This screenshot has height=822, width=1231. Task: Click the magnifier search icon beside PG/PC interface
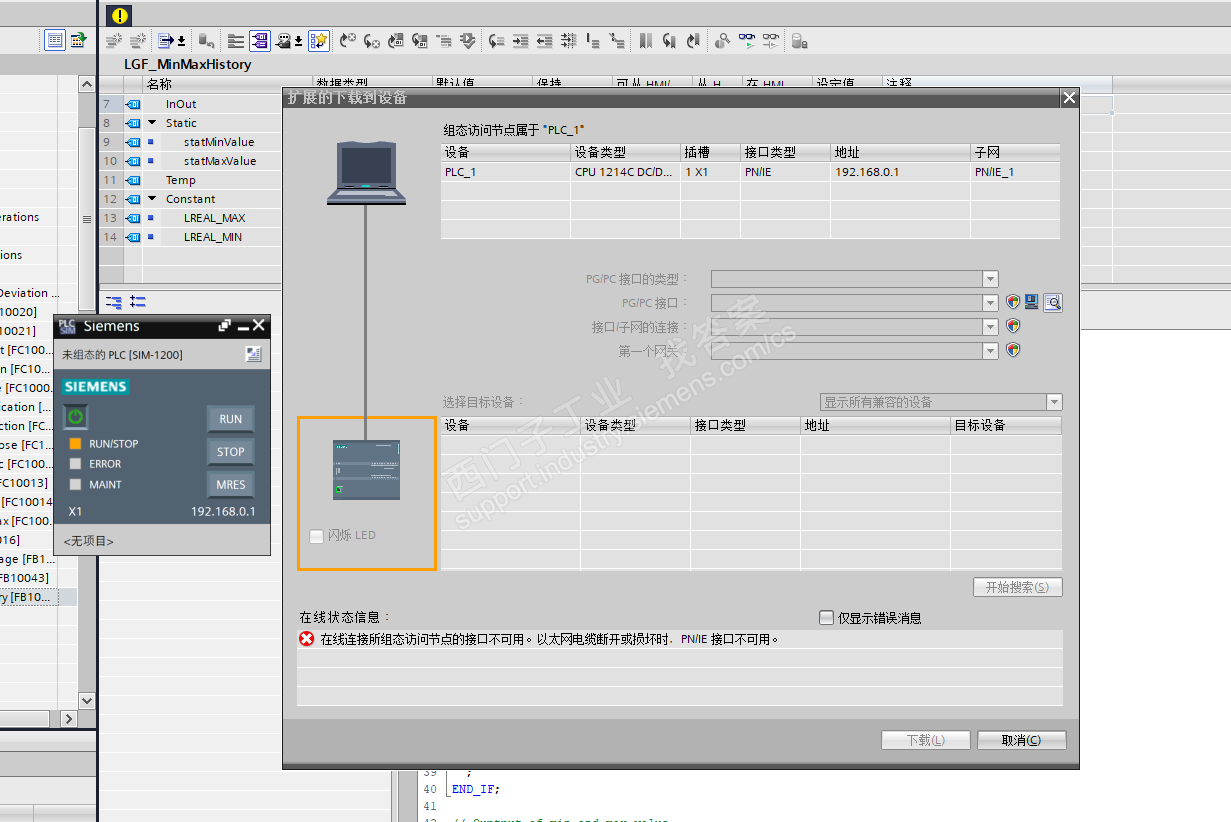coord(1052,302)
